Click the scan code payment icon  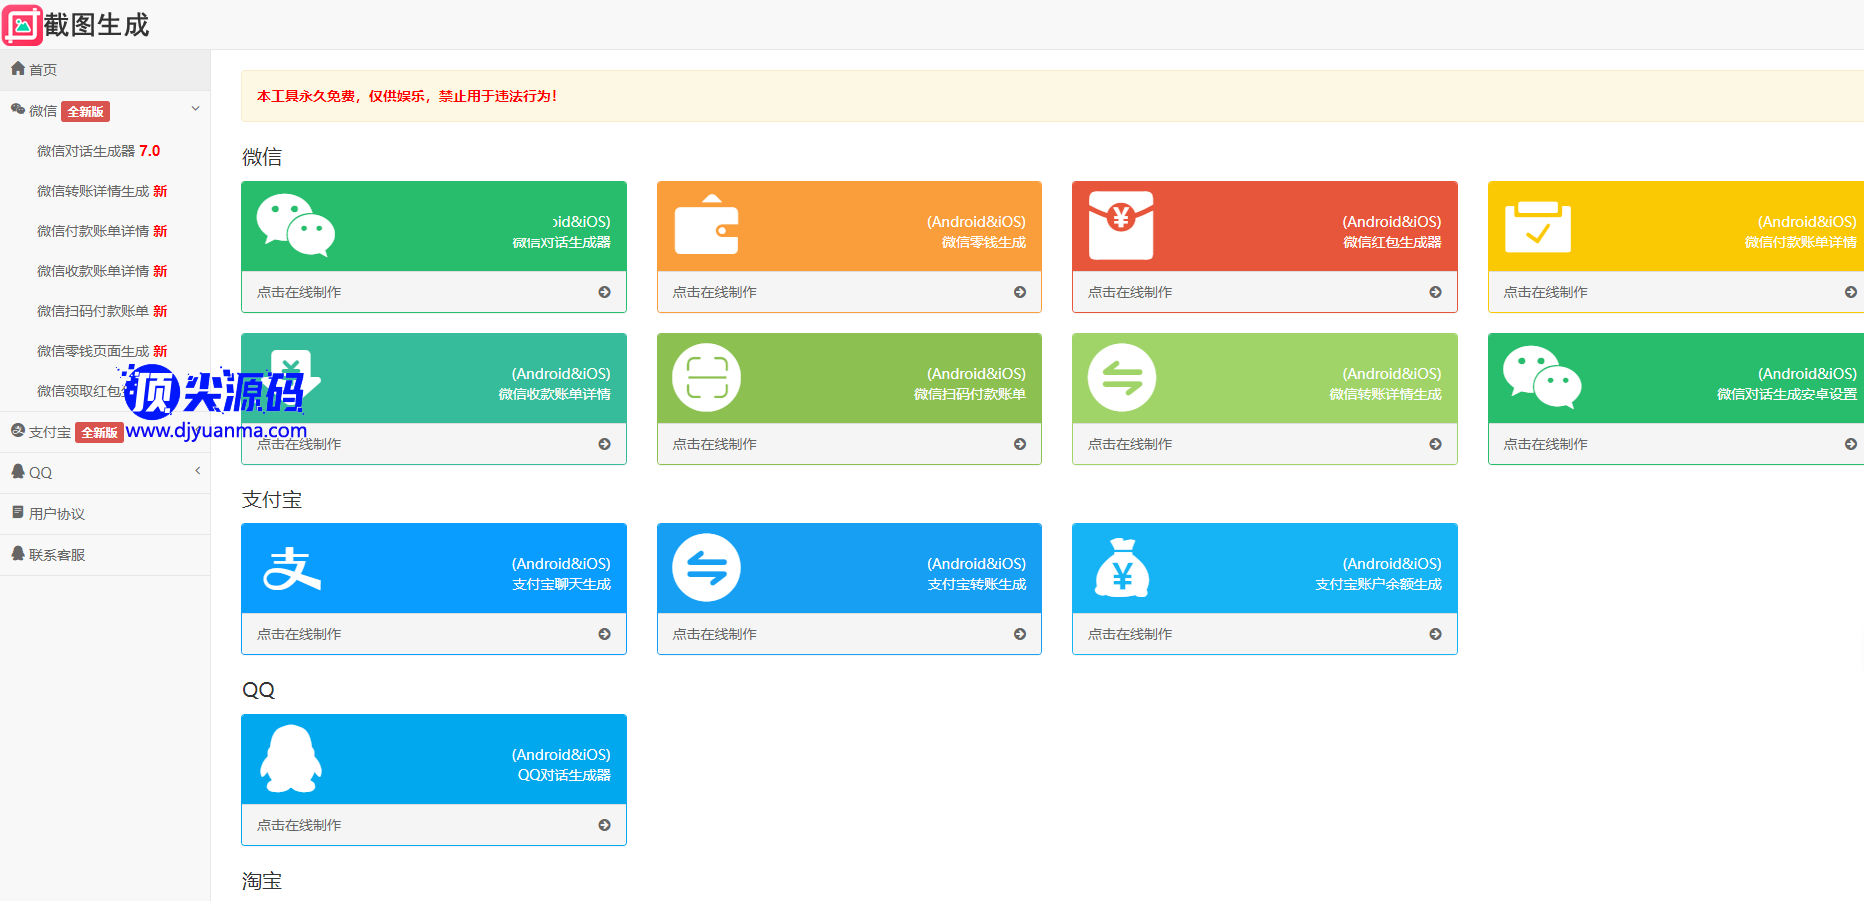(x=706, y=378)
